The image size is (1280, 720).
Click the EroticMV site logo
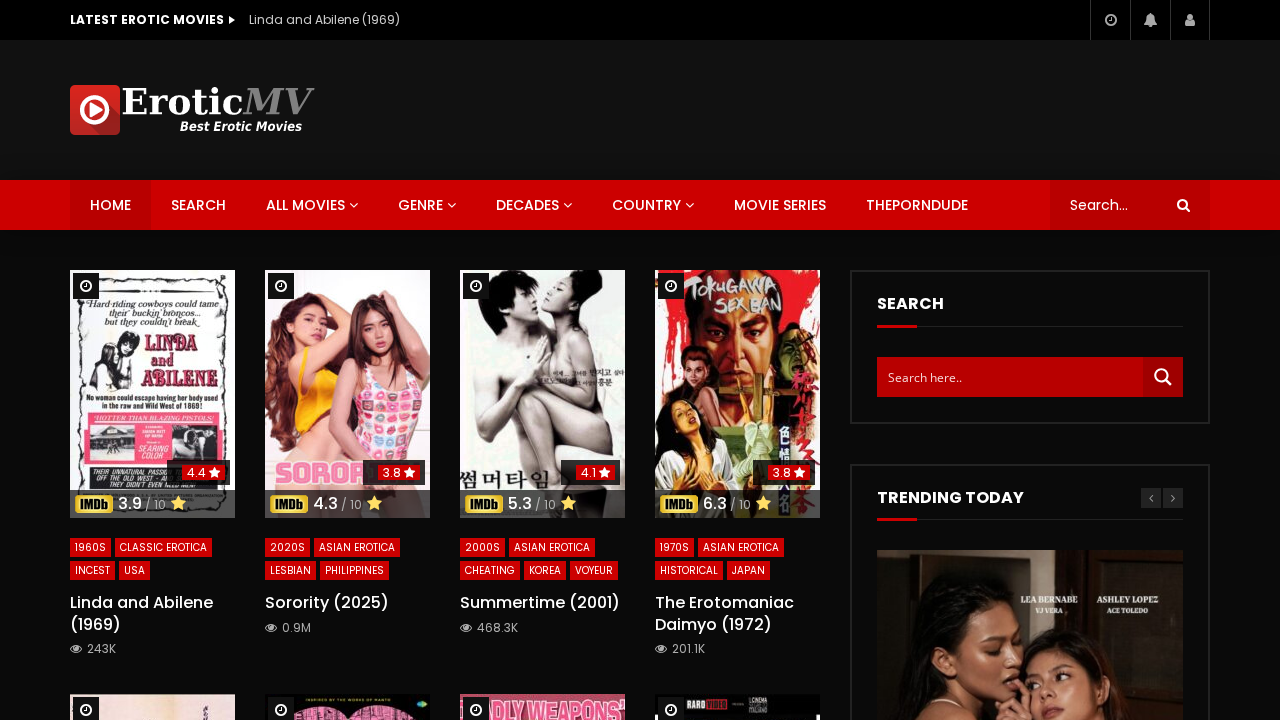click(192, 110)
